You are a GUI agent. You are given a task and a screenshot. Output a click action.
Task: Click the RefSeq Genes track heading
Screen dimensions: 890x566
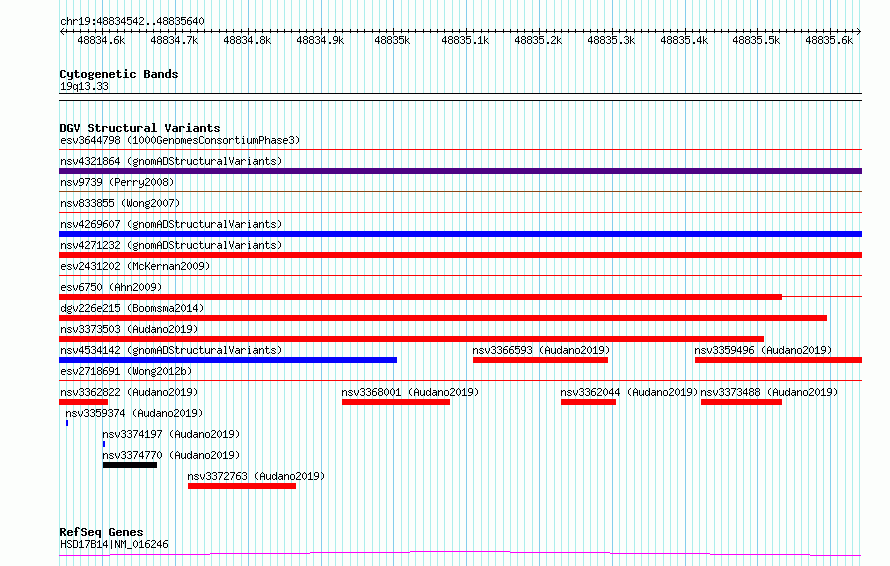pyautogui.click(x=101, y=533)
